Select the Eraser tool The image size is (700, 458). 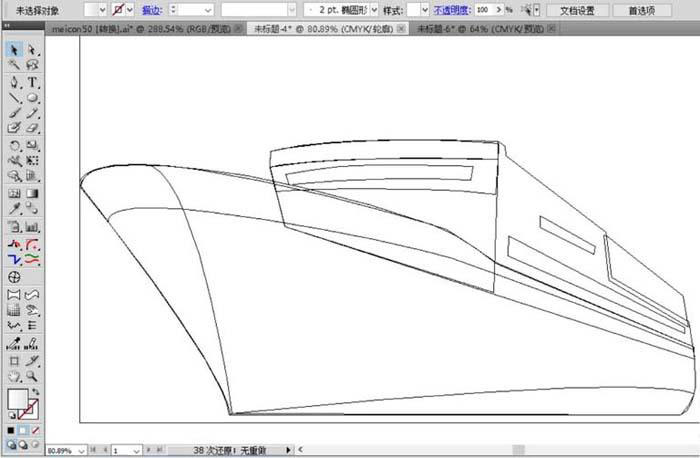[32, 128]
